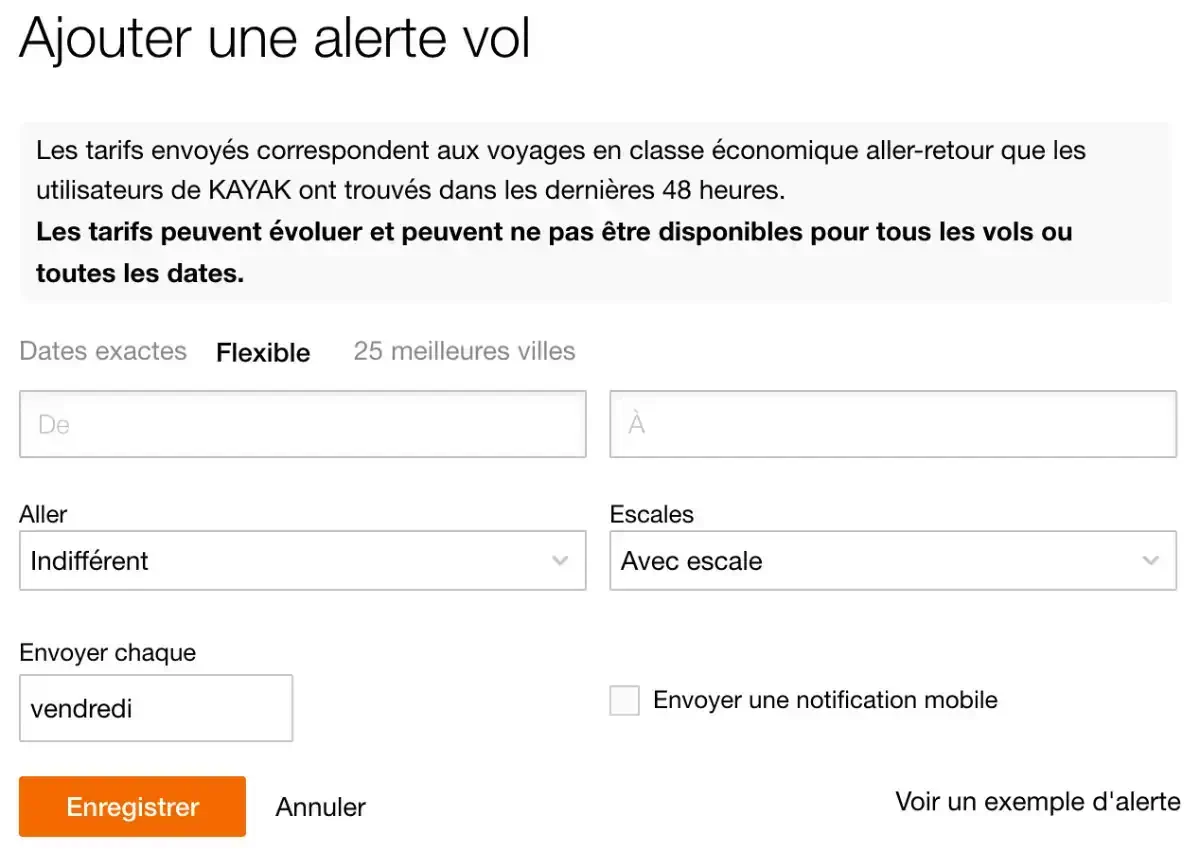Switch to the '25 meilleures villes' tab
Image resolution: width=1200 pixels, height=852 pixels.
coord(464,351)
